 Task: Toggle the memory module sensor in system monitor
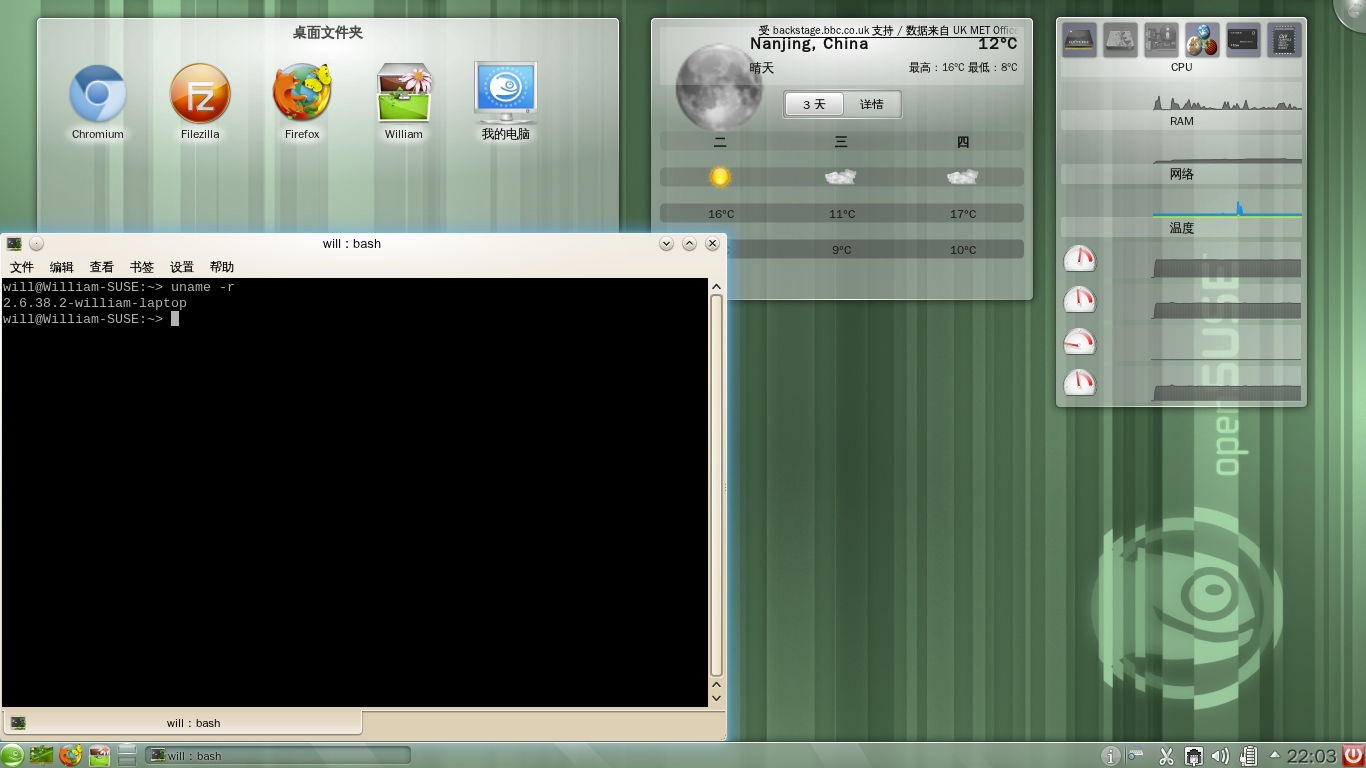coord(1241,40)
